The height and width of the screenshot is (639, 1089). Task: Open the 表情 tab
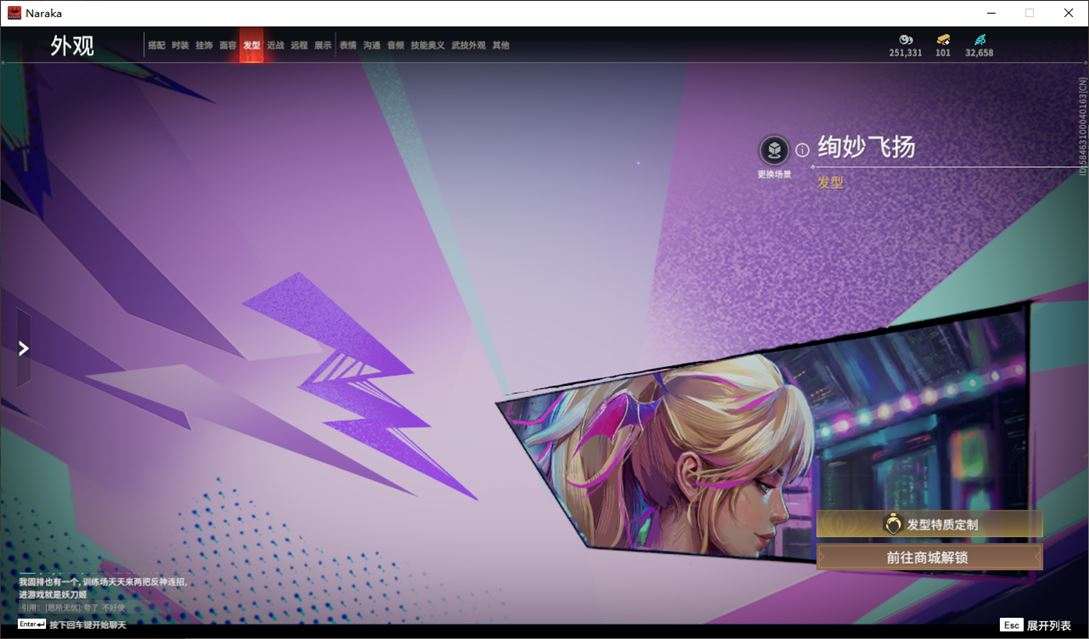point(348,45)
